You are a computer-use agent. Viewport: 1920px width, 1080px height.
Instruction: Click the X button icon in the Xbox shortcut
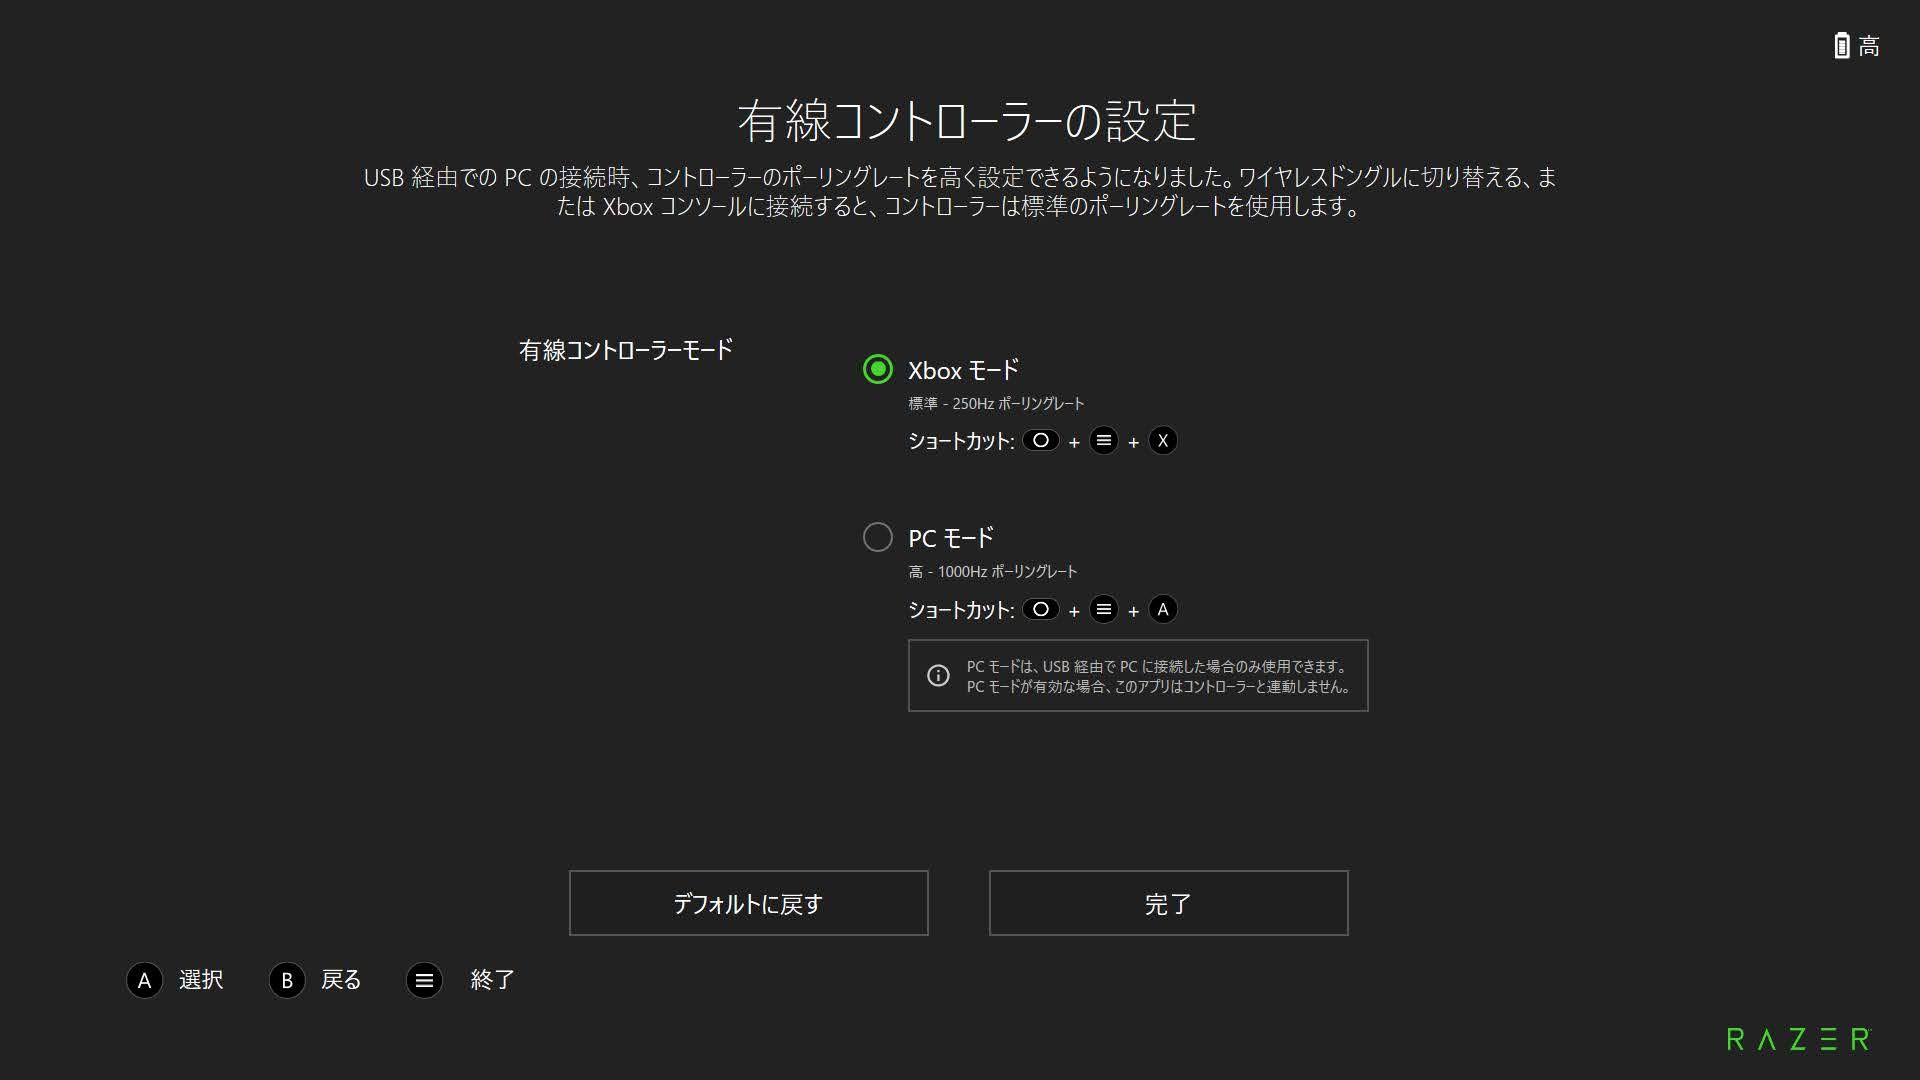[1162, 440]
